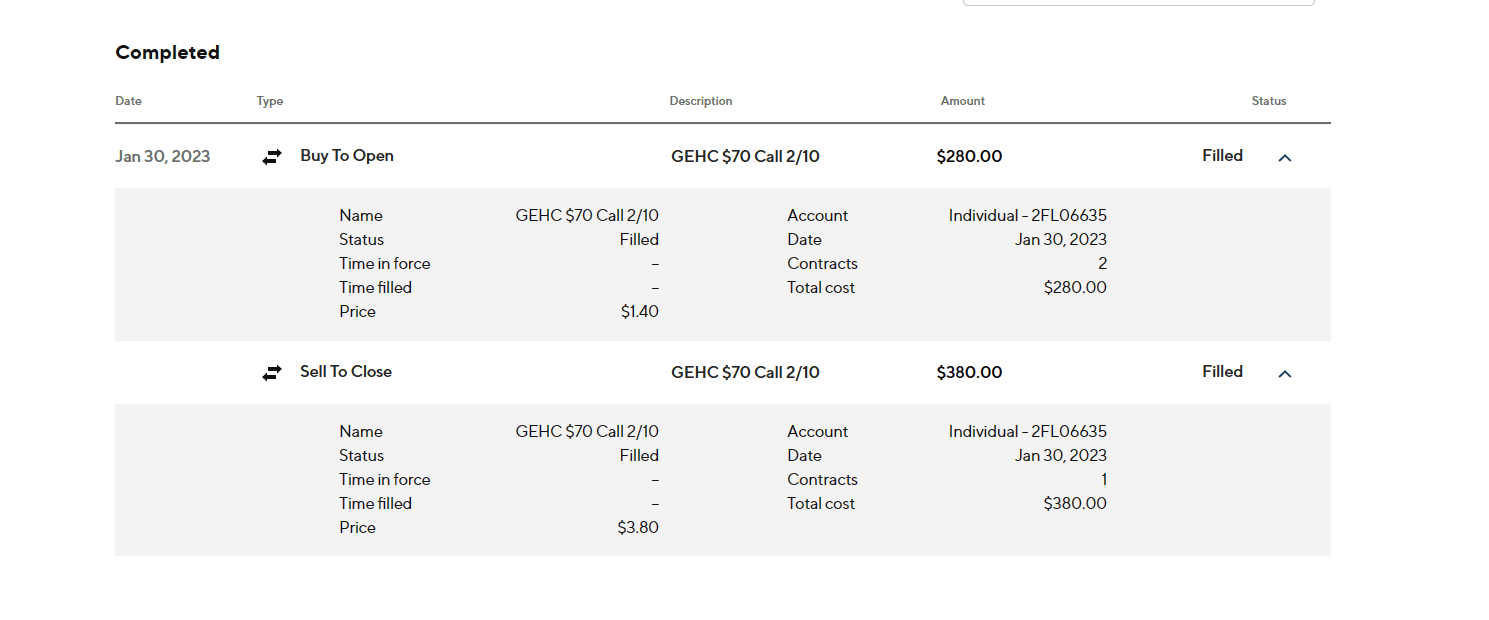Click the Description column header
This screenshot has width=1489, height=620.
click(x=701, y=101)
